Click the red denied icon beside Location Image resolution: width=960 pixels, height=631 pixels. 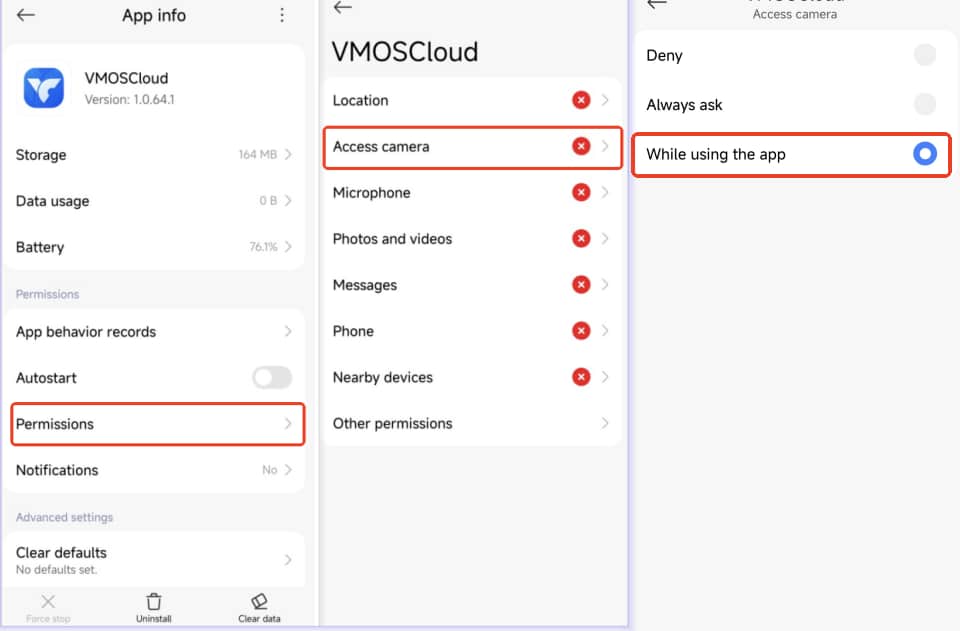(x=581, y=100)
